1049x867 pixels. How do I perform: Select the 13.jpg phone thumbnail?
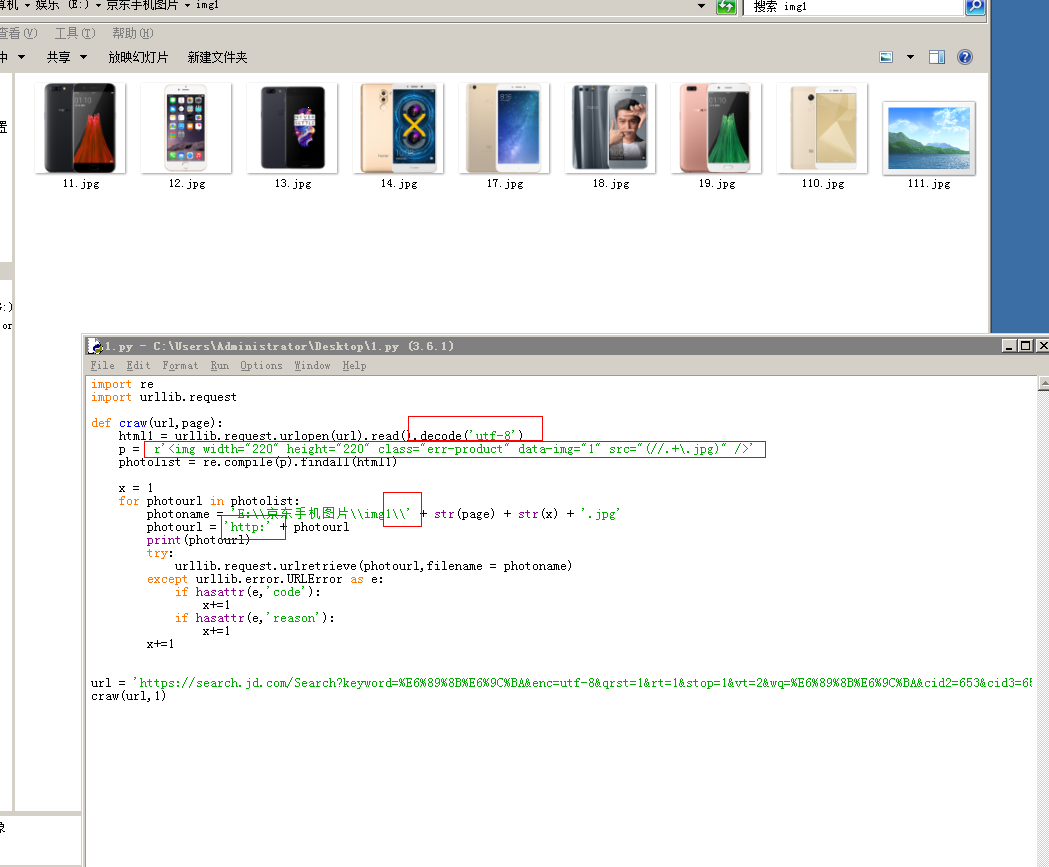292,128
